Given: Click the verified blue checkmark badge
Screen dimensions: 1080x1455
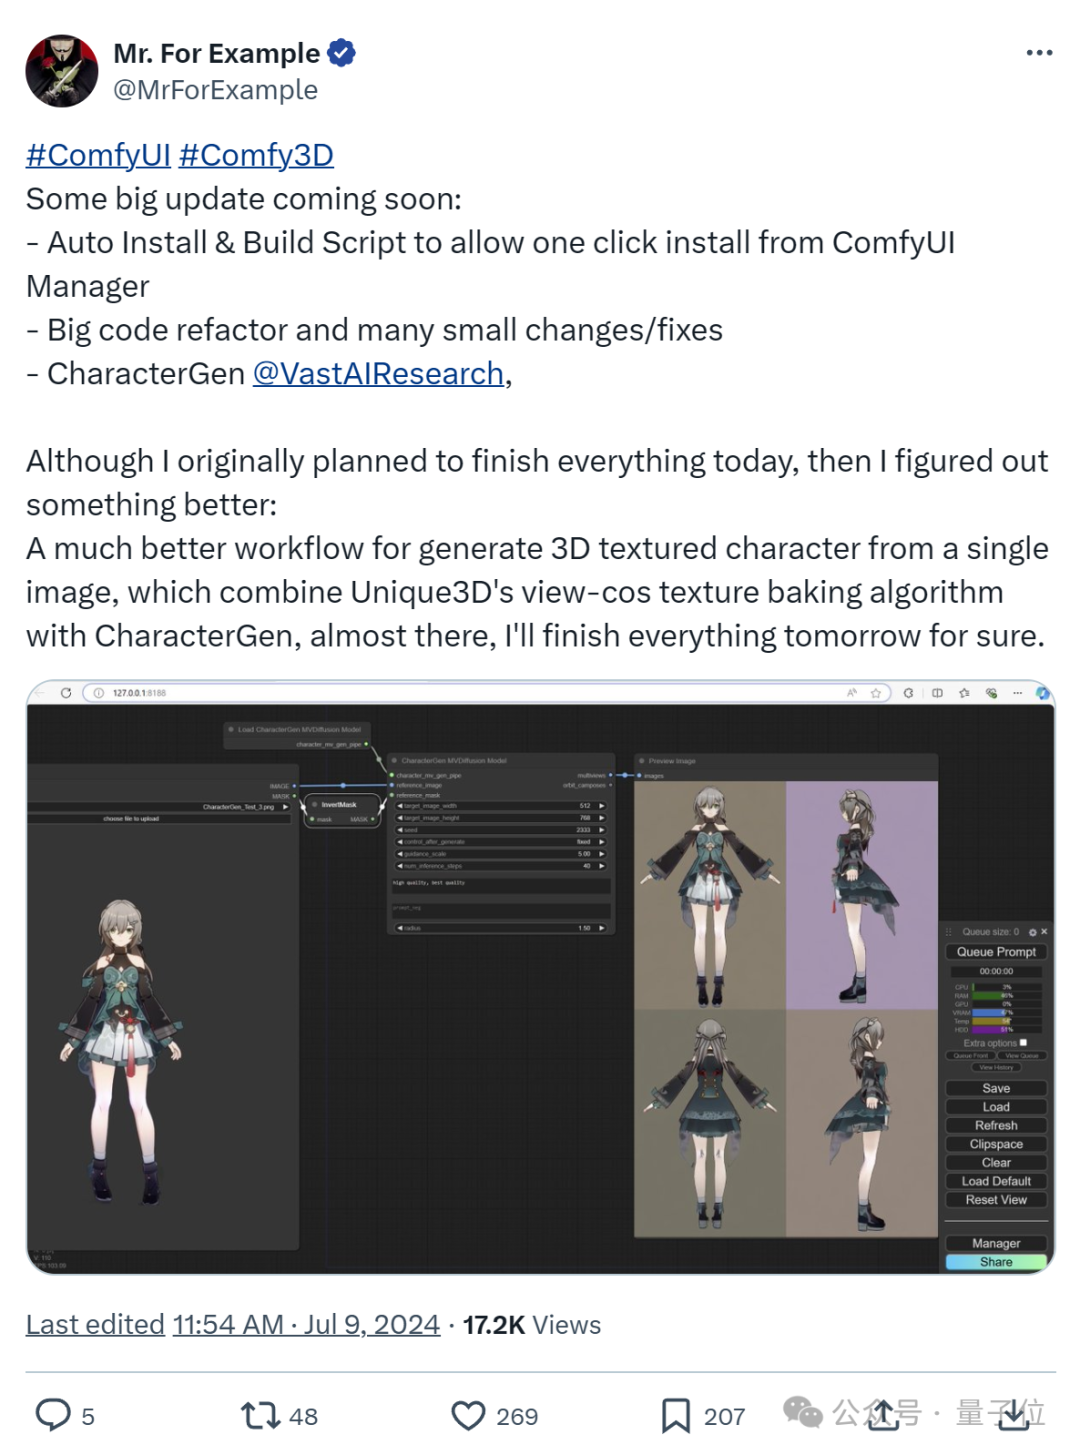Looking at the screenshot, I should 342,53.
